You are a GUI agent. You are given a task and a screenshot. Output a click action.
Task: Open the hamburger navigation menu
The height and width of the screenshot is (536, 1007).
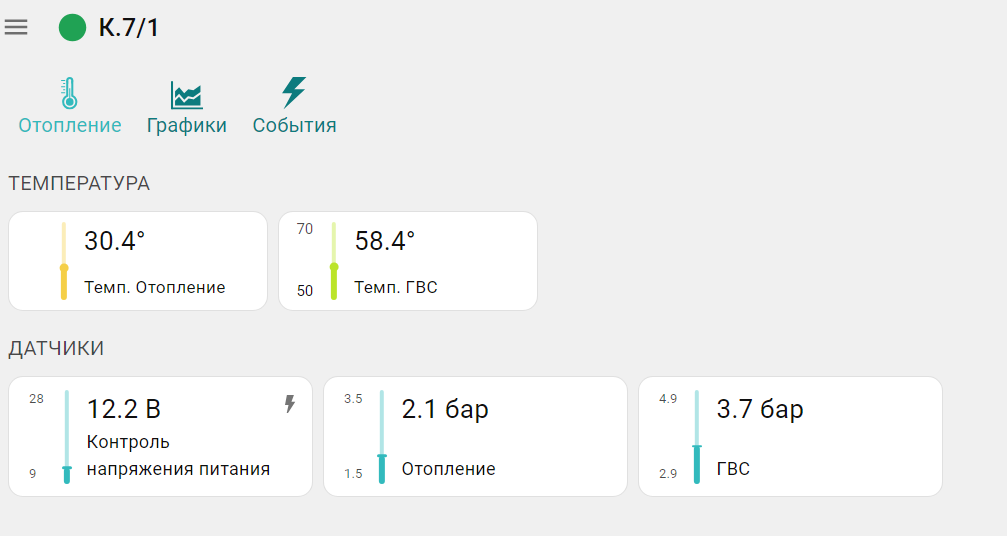coord(16,27)
